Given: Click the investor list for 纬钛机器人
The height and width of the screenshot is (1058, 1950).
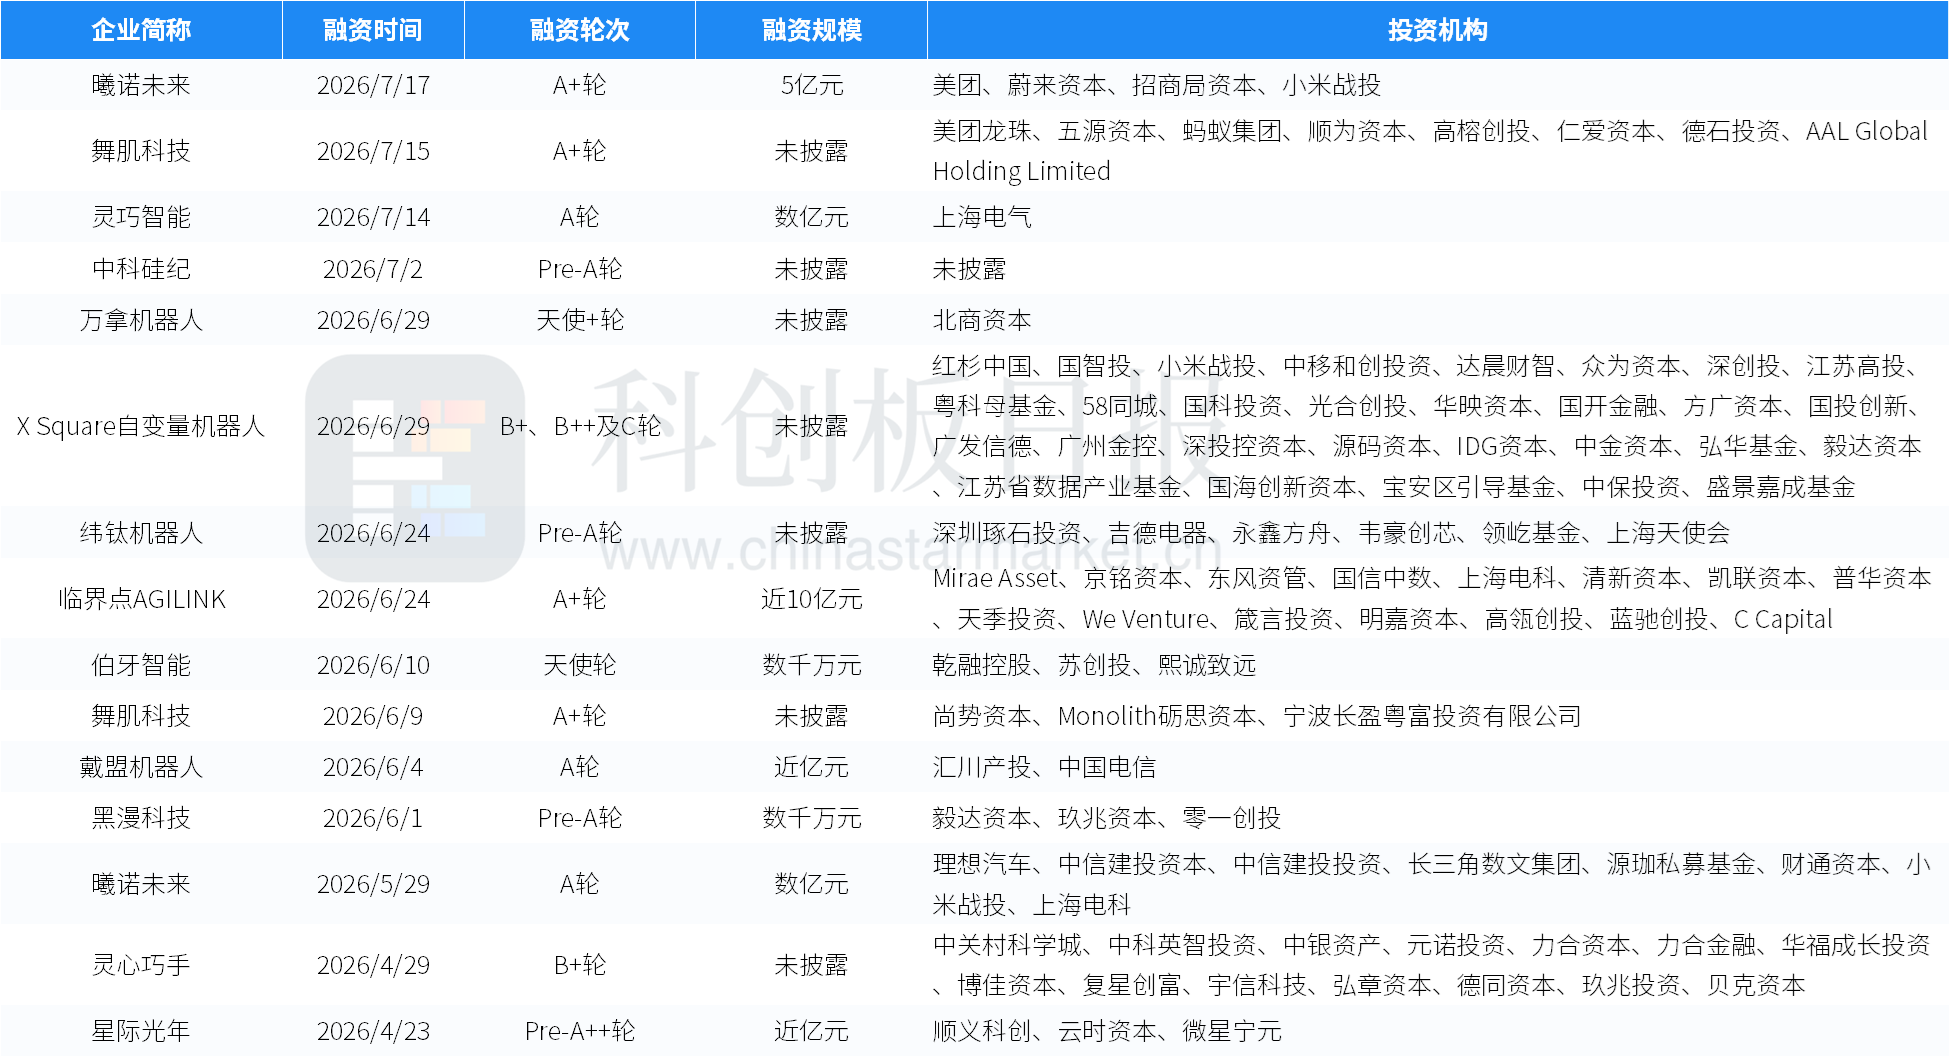Looking at the screenshot, I should click(1331, 533).
